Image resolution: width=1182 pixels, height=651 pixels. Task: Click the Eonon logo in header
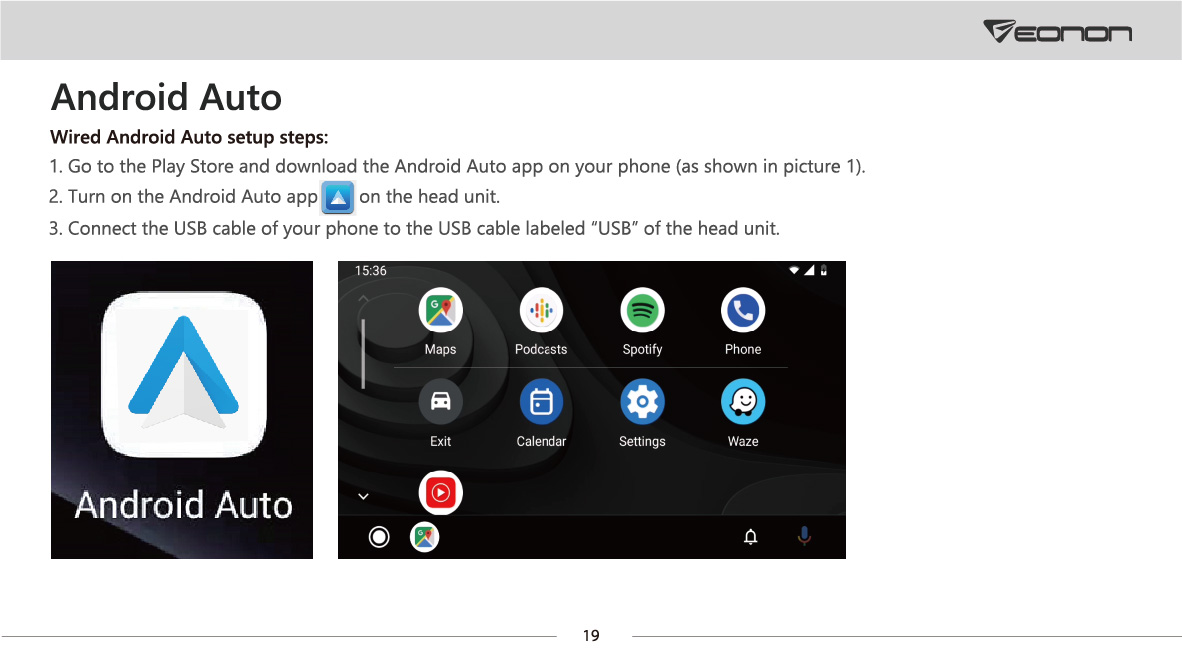(x=1058, y=32)
